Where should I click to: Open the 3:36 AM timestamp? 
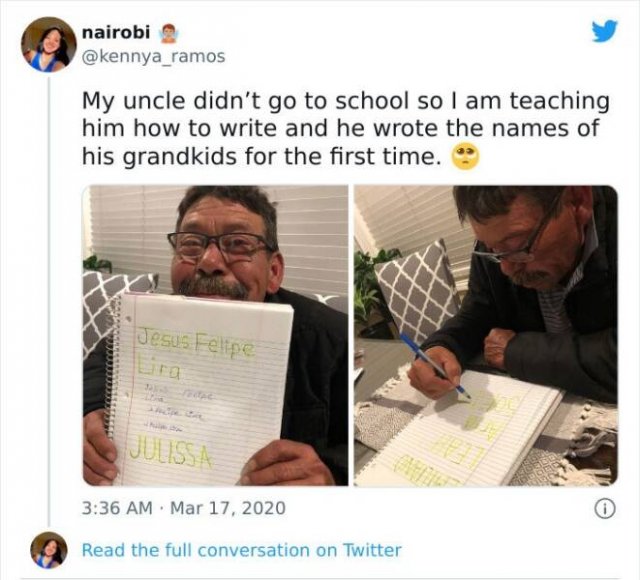point(117,508)
